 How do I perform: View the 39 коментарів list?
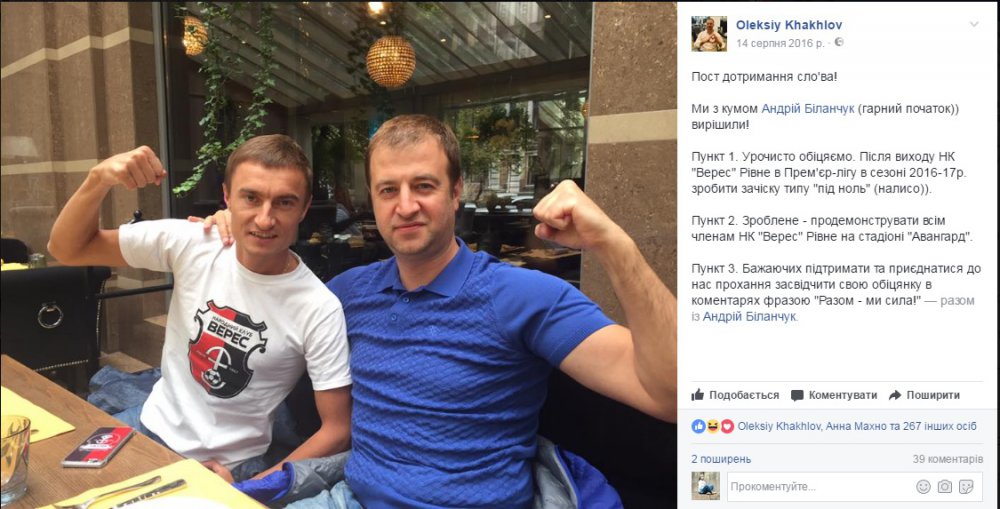[x=948, y=459]
